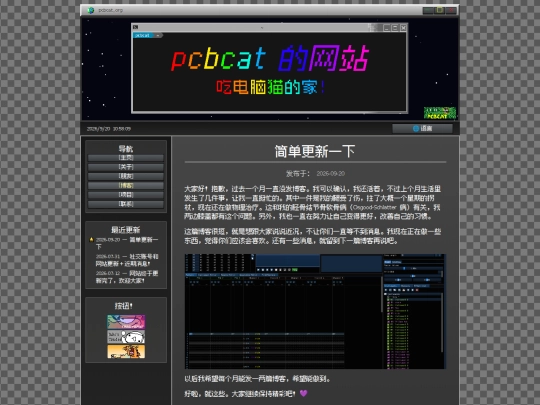Minimize the pcbcat.org window
This screenshot has width=540, height=405.
point(428,10)
